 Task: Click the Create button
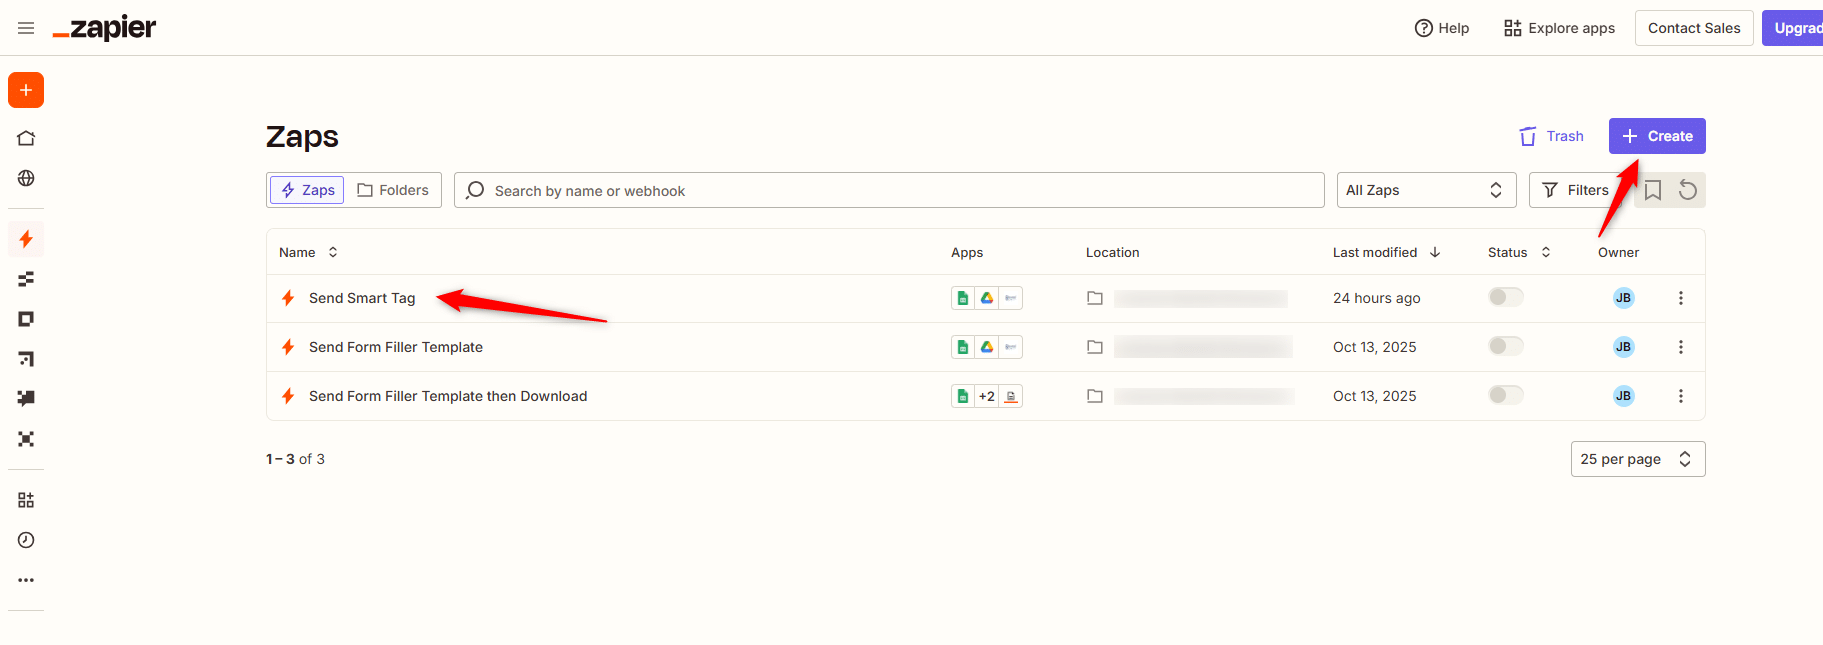tap(1656, 136)
